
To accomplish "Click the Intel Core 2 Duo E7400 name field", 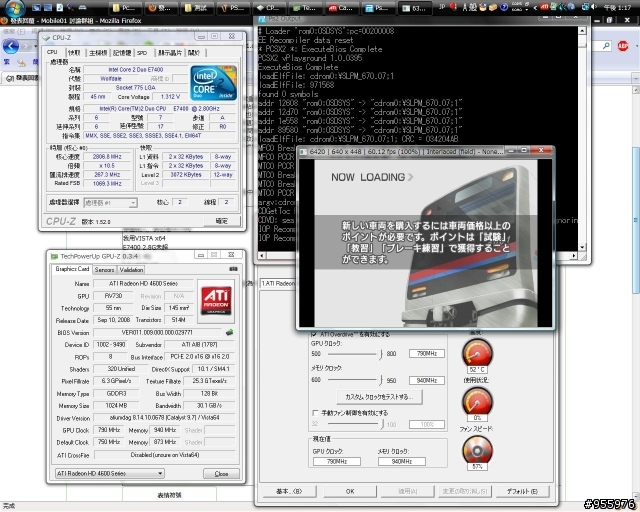I will (136, 69).
